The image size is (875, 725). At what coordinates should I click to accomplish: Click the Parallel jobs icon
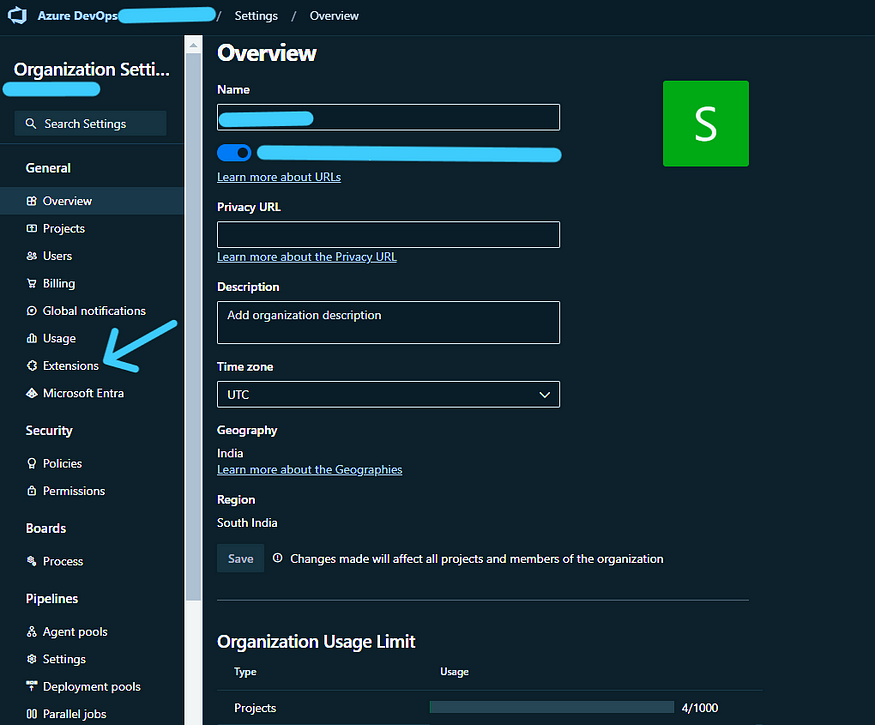[31, 714]
